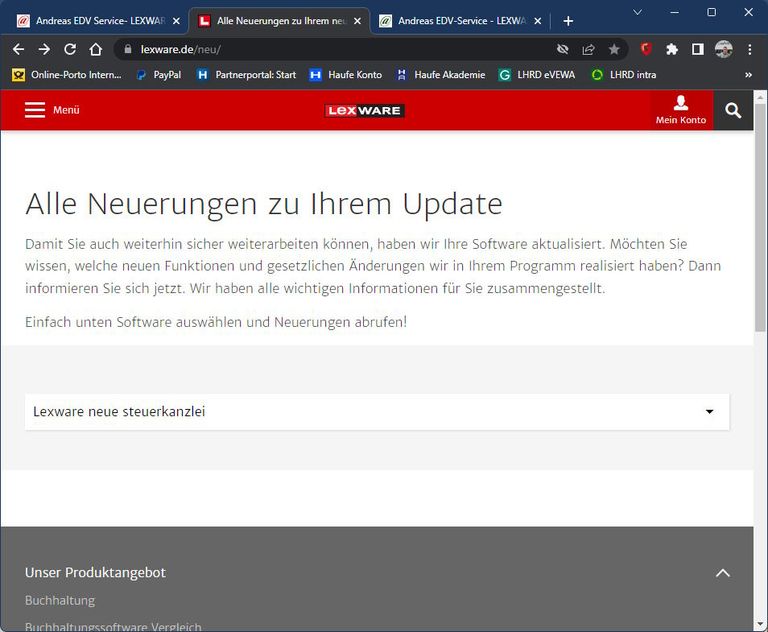This screenshot has width=768, height=632.
Task: Open the Lexware hamburger Menü icon
Action: pos(35,110)
